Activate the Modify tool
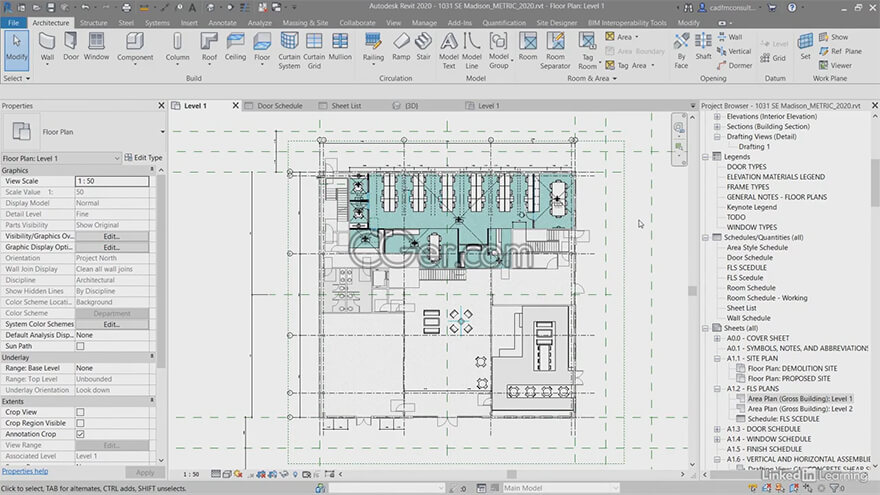This screenshot has height=495, width=880. 16,49
